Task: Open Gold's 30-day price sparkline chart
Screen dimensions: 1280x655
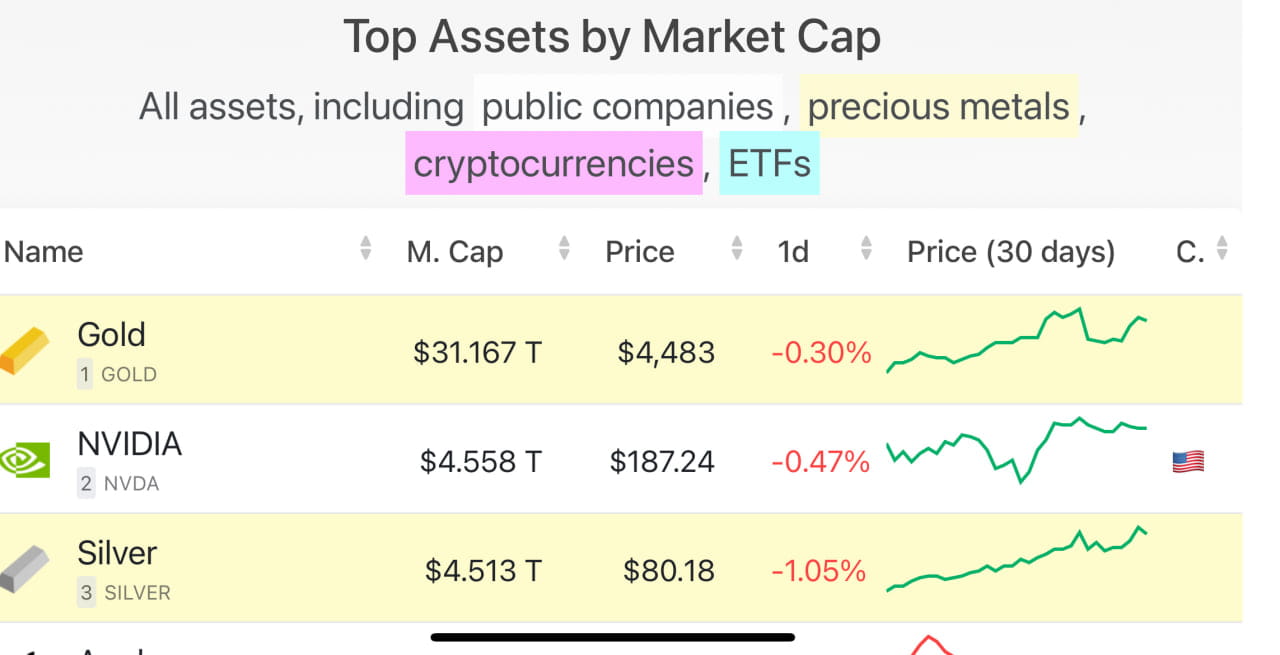Action: pos(1015,345)
